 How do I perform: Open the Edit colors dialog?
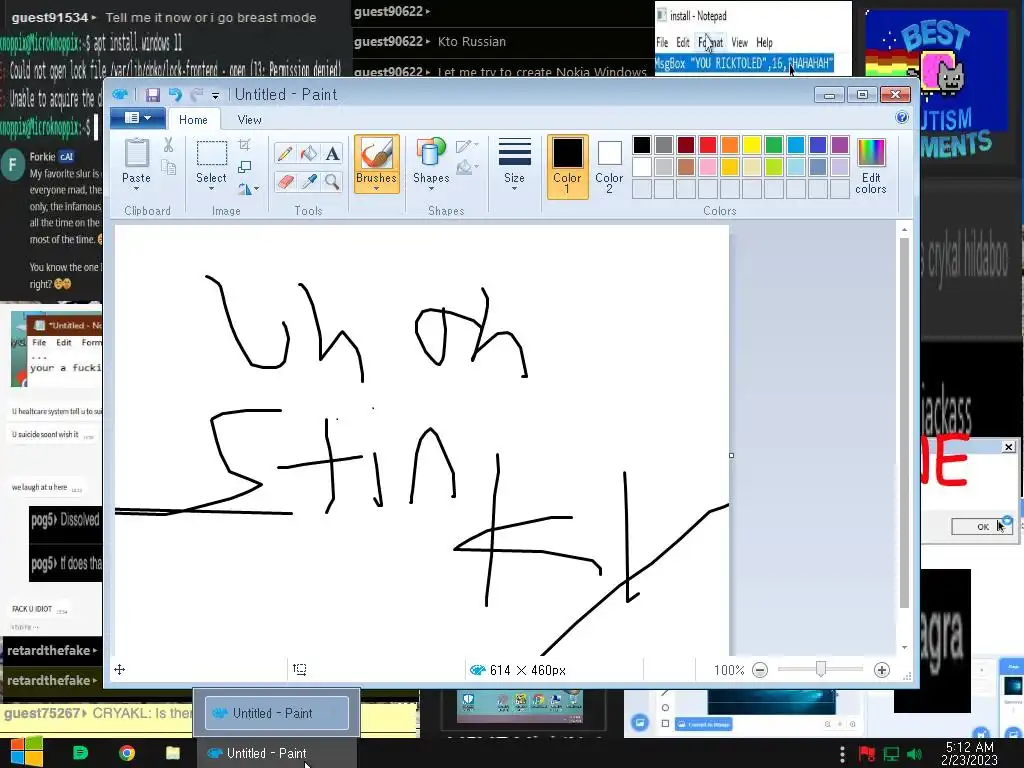871,166
